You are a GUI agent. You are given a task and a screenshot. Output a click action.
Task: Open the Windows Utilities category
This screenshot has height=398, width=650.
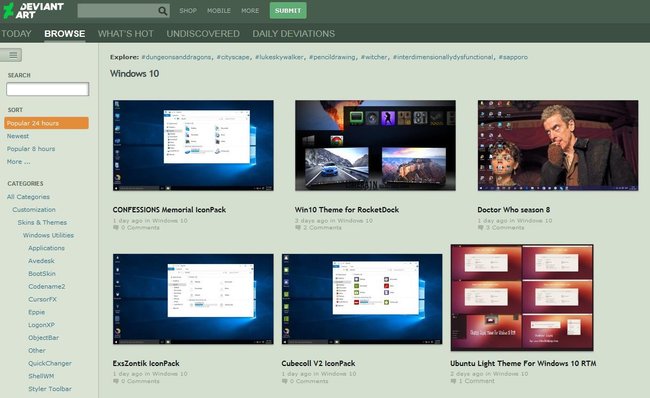pos(49,235)
